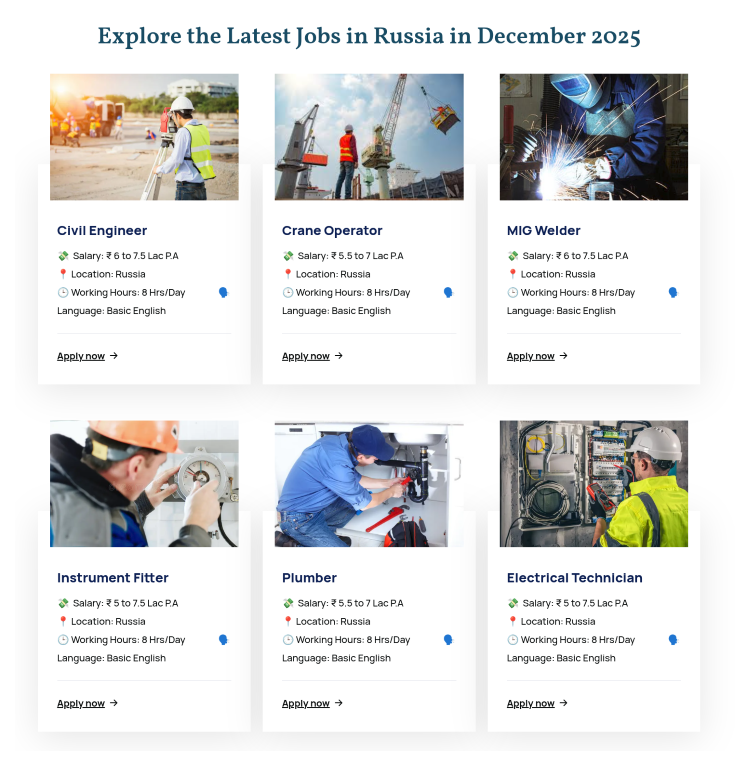Image resolution: width=737 pixels, height=764 pixels.
Task: Click Location: Russia in Instrument Fitter card
Action: [108, 622]
